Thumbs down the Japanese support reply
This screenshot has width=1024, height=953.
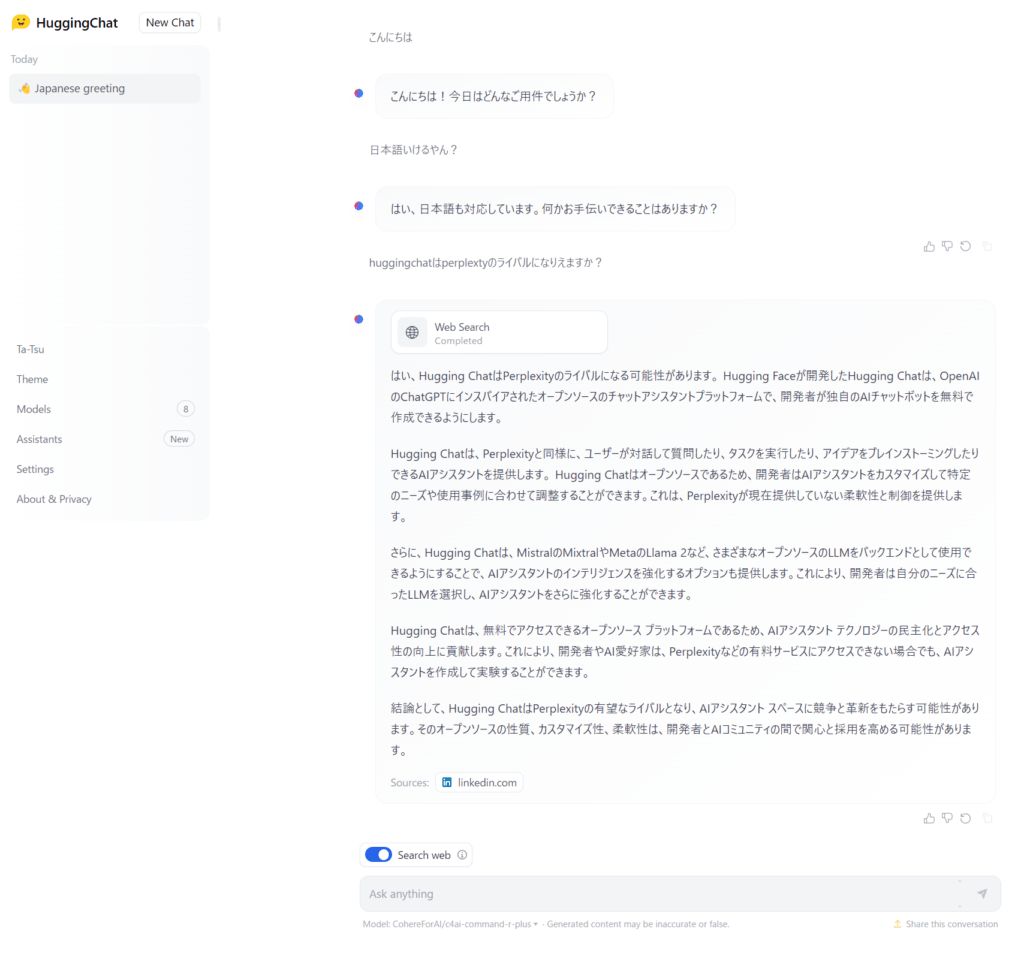[x=947, y=246]
